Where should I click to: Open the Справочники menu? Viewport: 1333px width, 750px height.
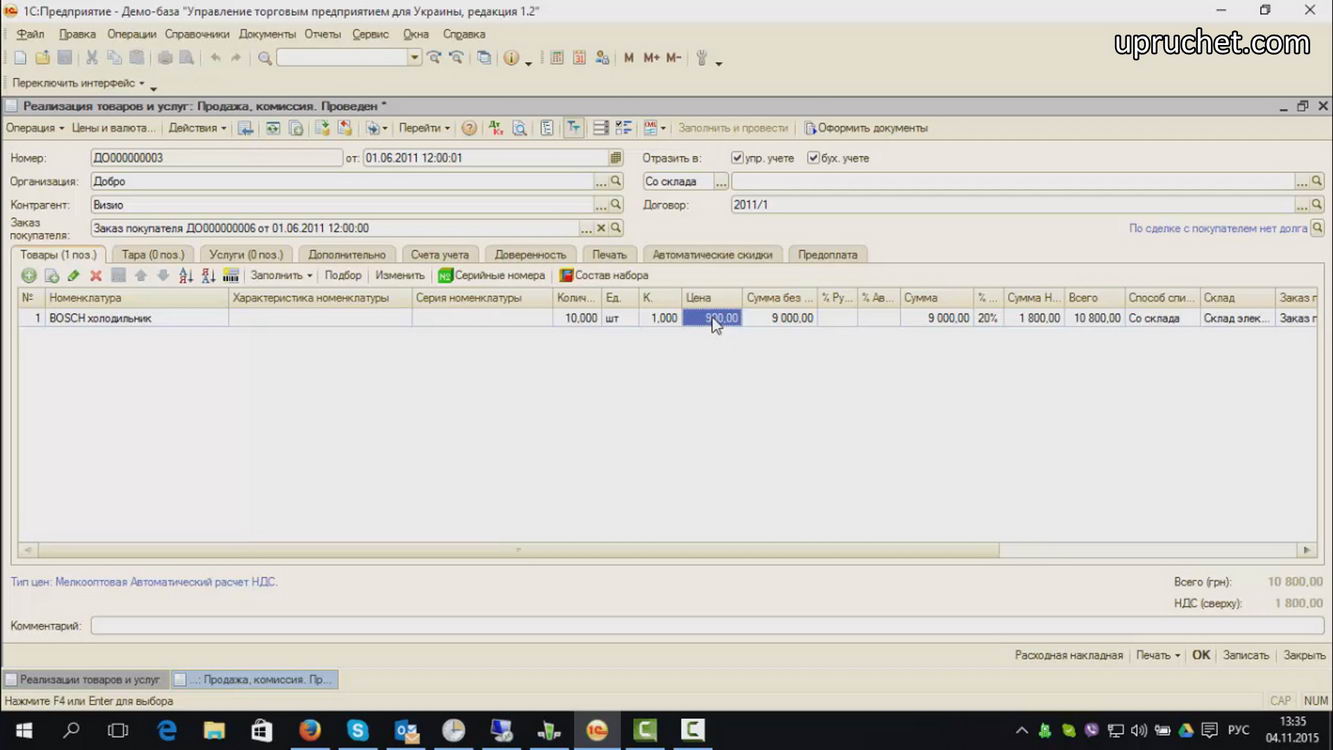pyautogui.click(x=197, y=34)
